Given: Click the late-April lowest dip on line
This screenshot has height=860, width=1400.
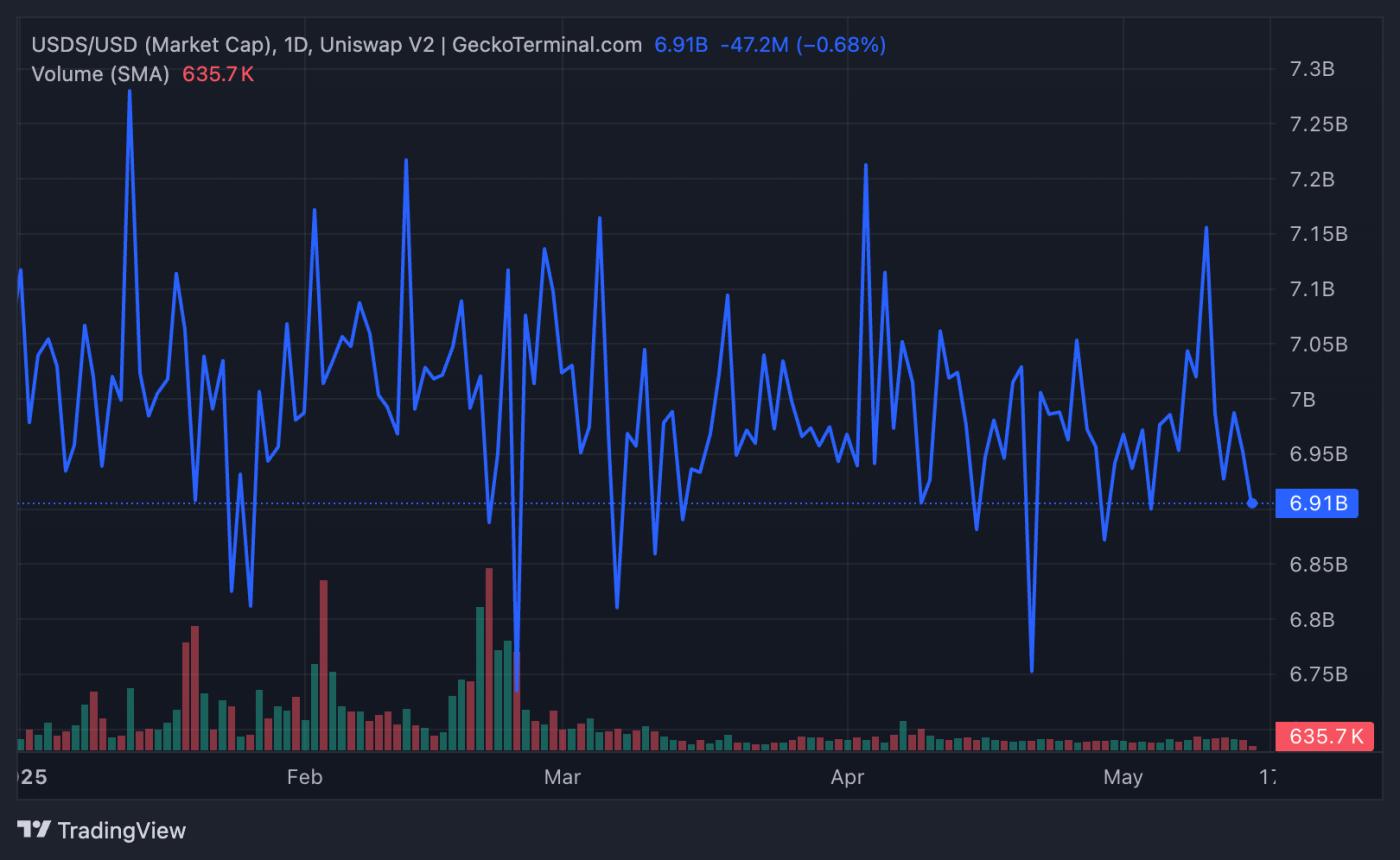Looking at the screenshot, I should click(1031, 671).
